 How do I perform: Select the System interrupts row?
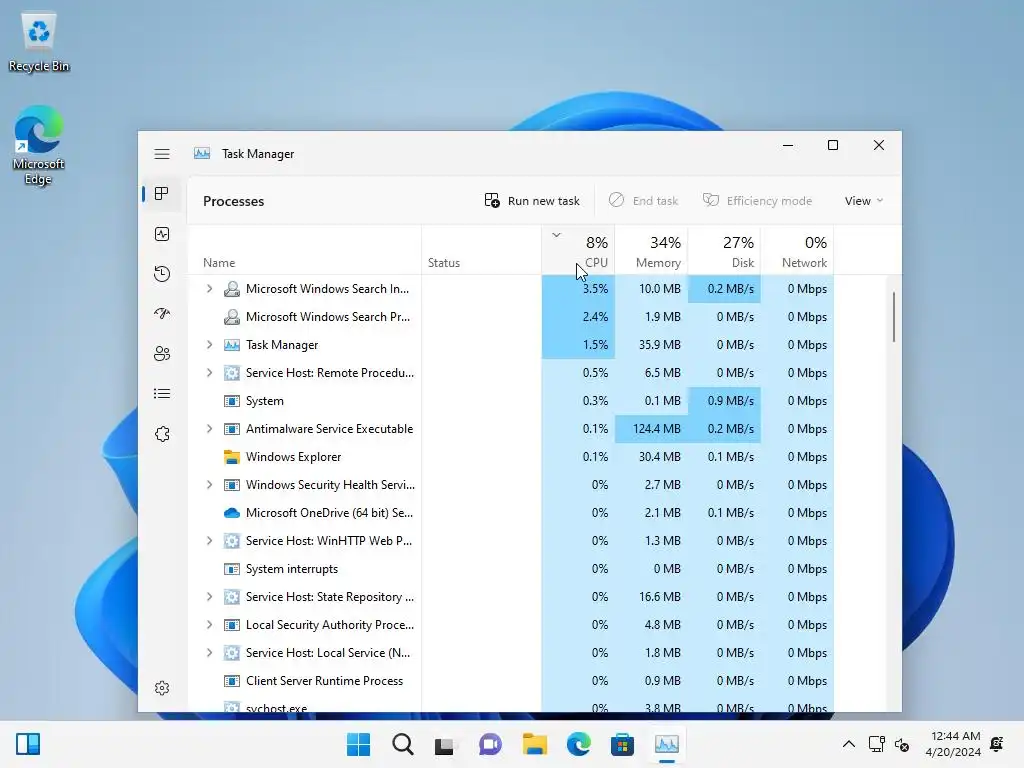(x=511, y=569)
